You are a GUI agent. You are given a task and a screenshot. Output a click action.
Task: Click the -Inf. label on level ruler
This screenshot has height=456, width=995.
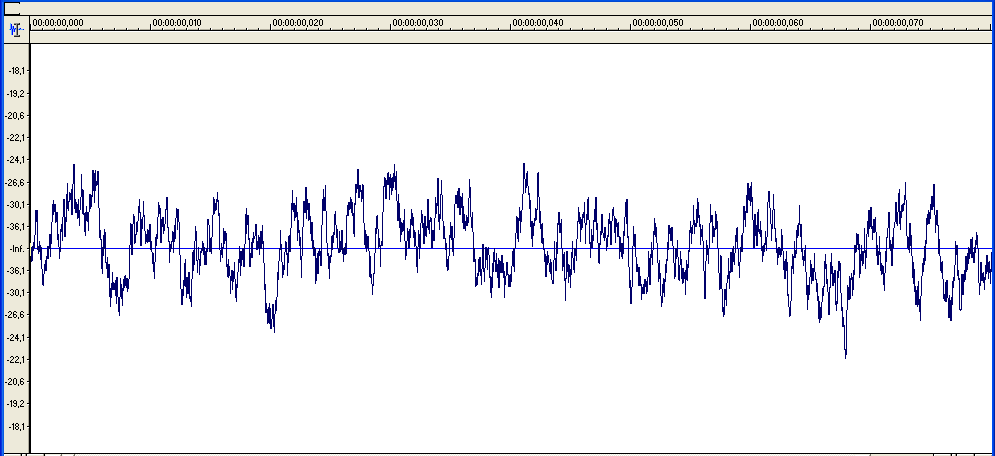(17, 249)
